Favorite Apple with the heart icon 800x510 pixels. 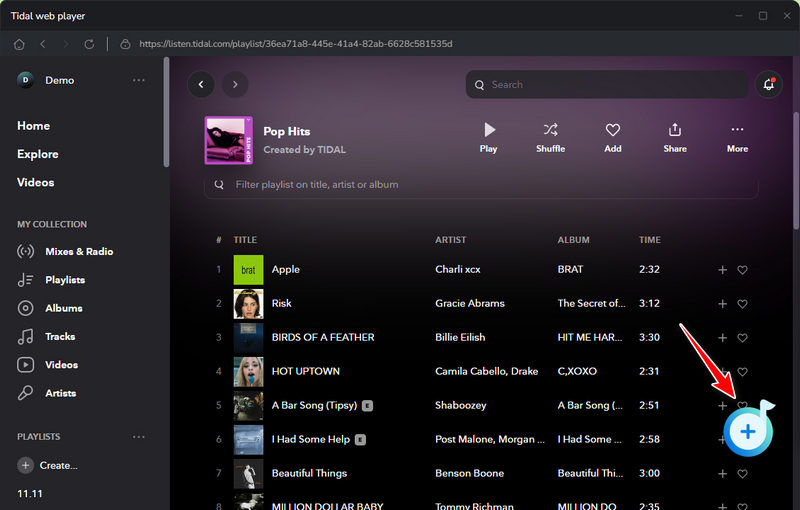(x=742, y=270)
